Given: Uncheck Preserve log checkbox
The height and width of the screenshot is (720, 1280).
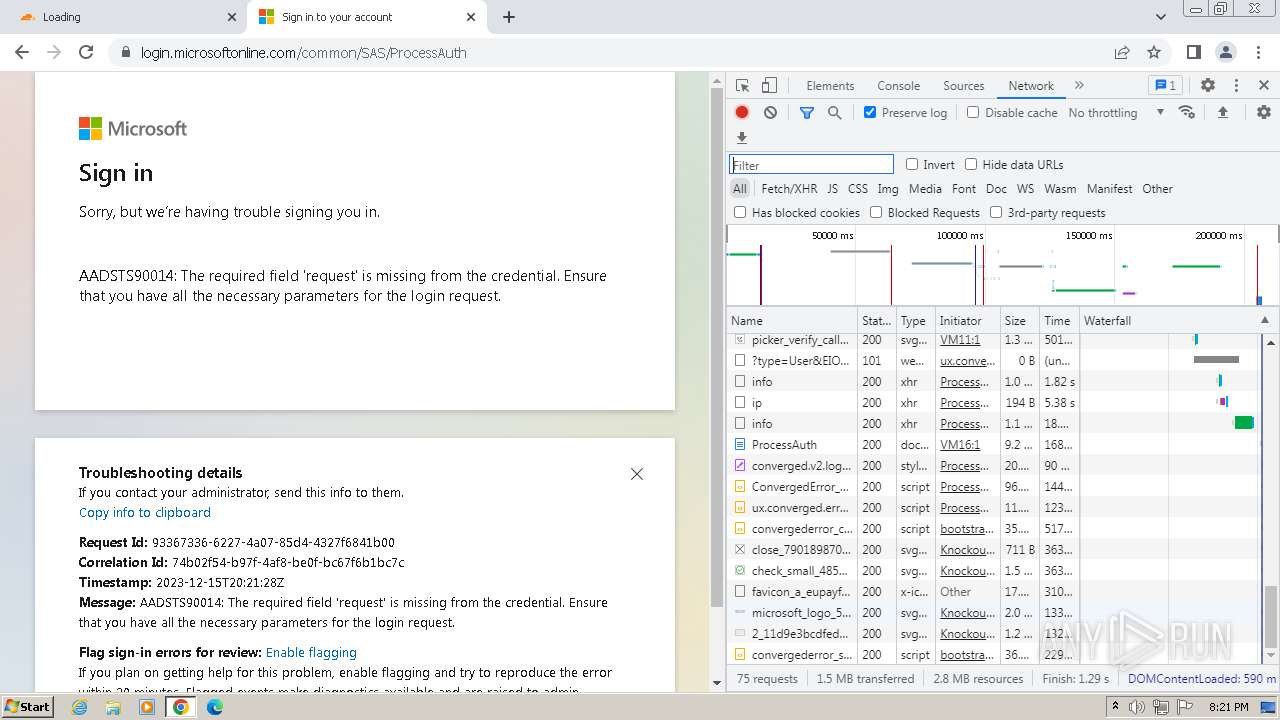Looking at the screenshot, I should (870, 112).
